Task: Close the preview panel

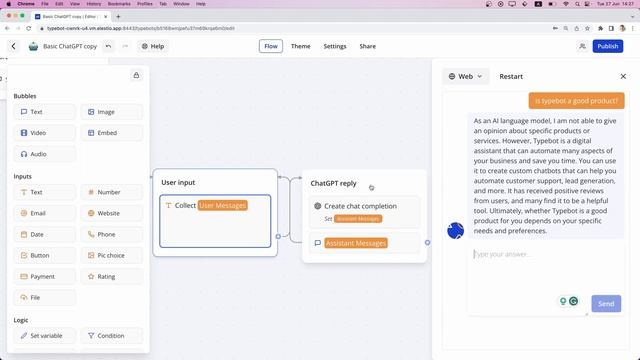Action: [623, 76]
